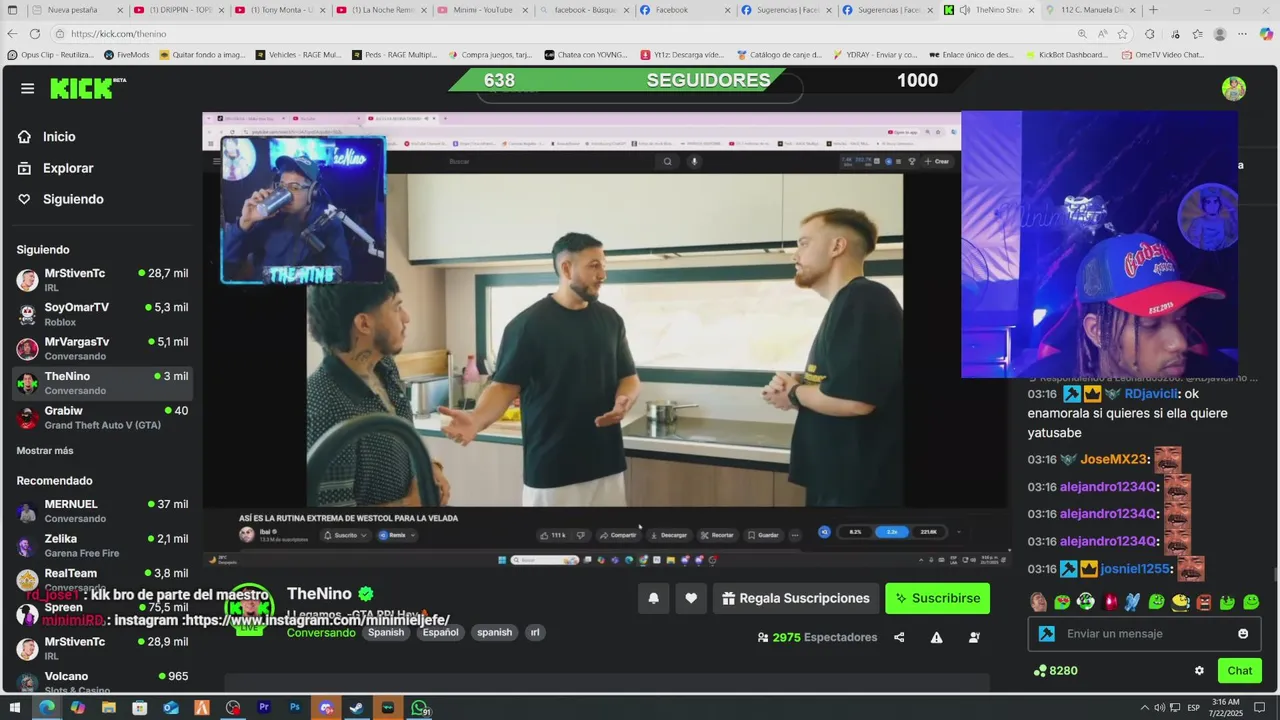Toggle the follow heart button
Viewport: 1280px width, 720px height.
690,598
